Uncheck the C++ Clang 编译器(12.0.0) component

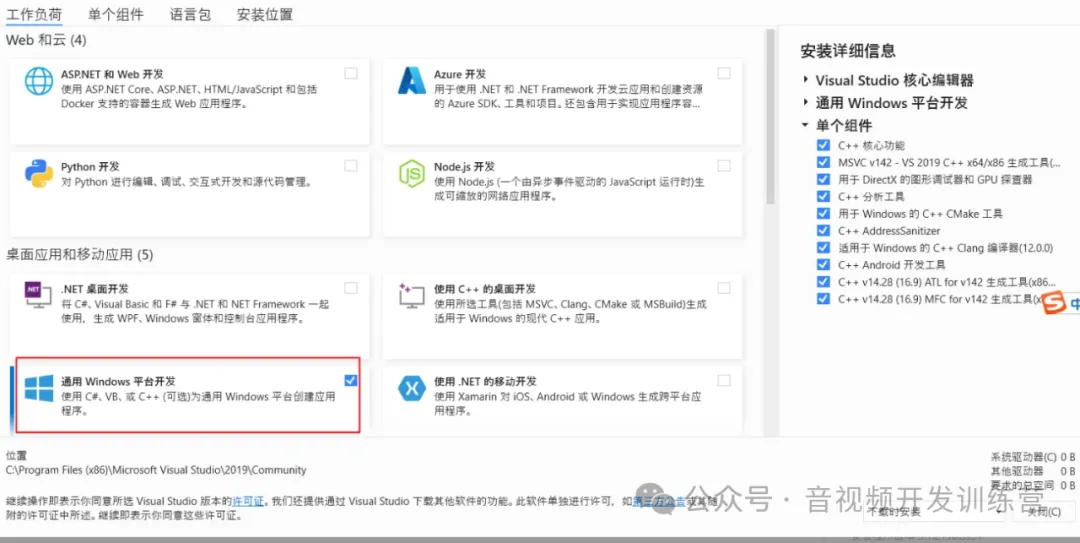pyautogui.click(x=822, y=247)
